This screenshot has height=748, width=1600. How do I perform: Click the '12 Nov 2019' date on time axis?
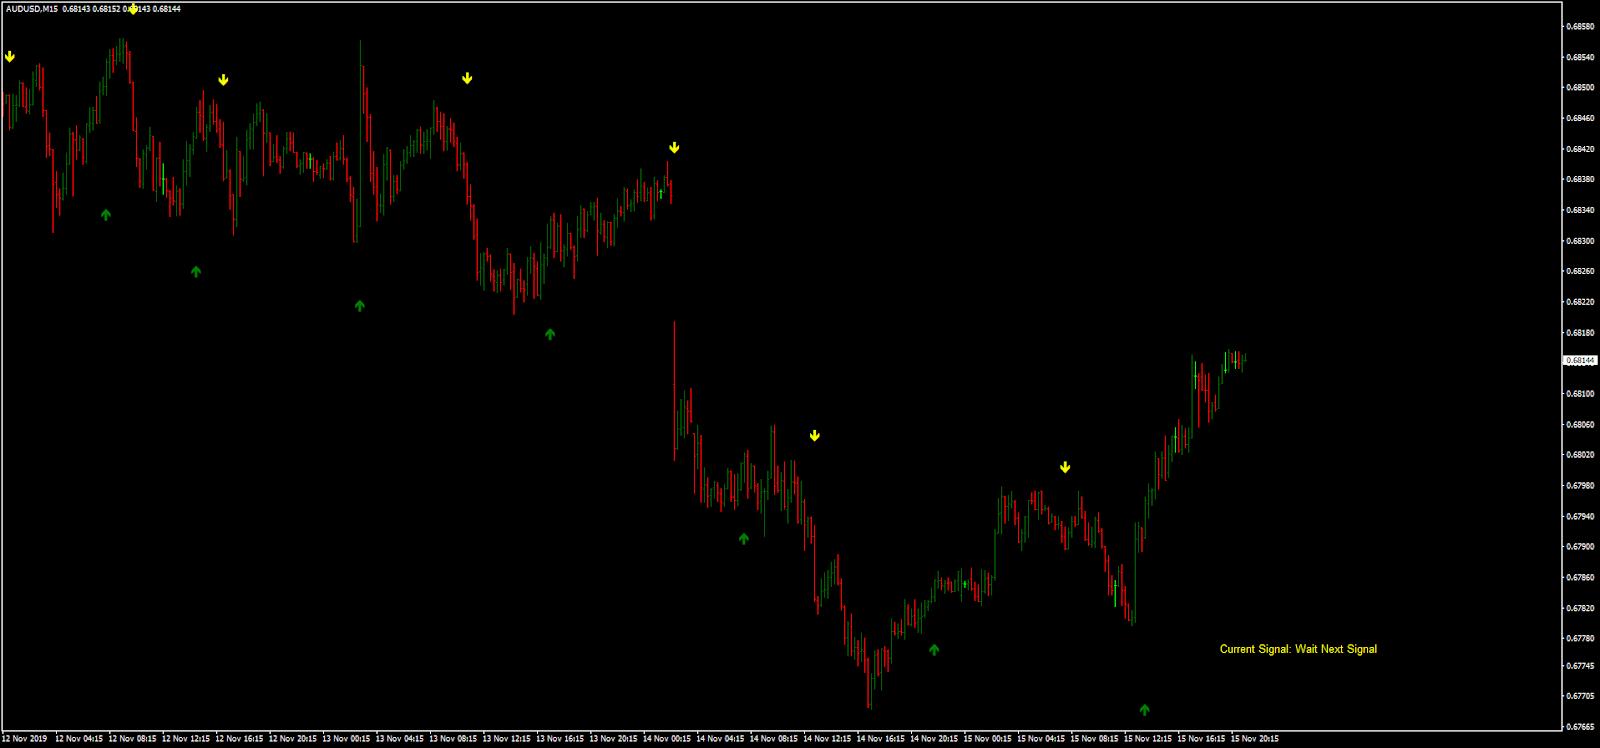[x=25, y=739]
